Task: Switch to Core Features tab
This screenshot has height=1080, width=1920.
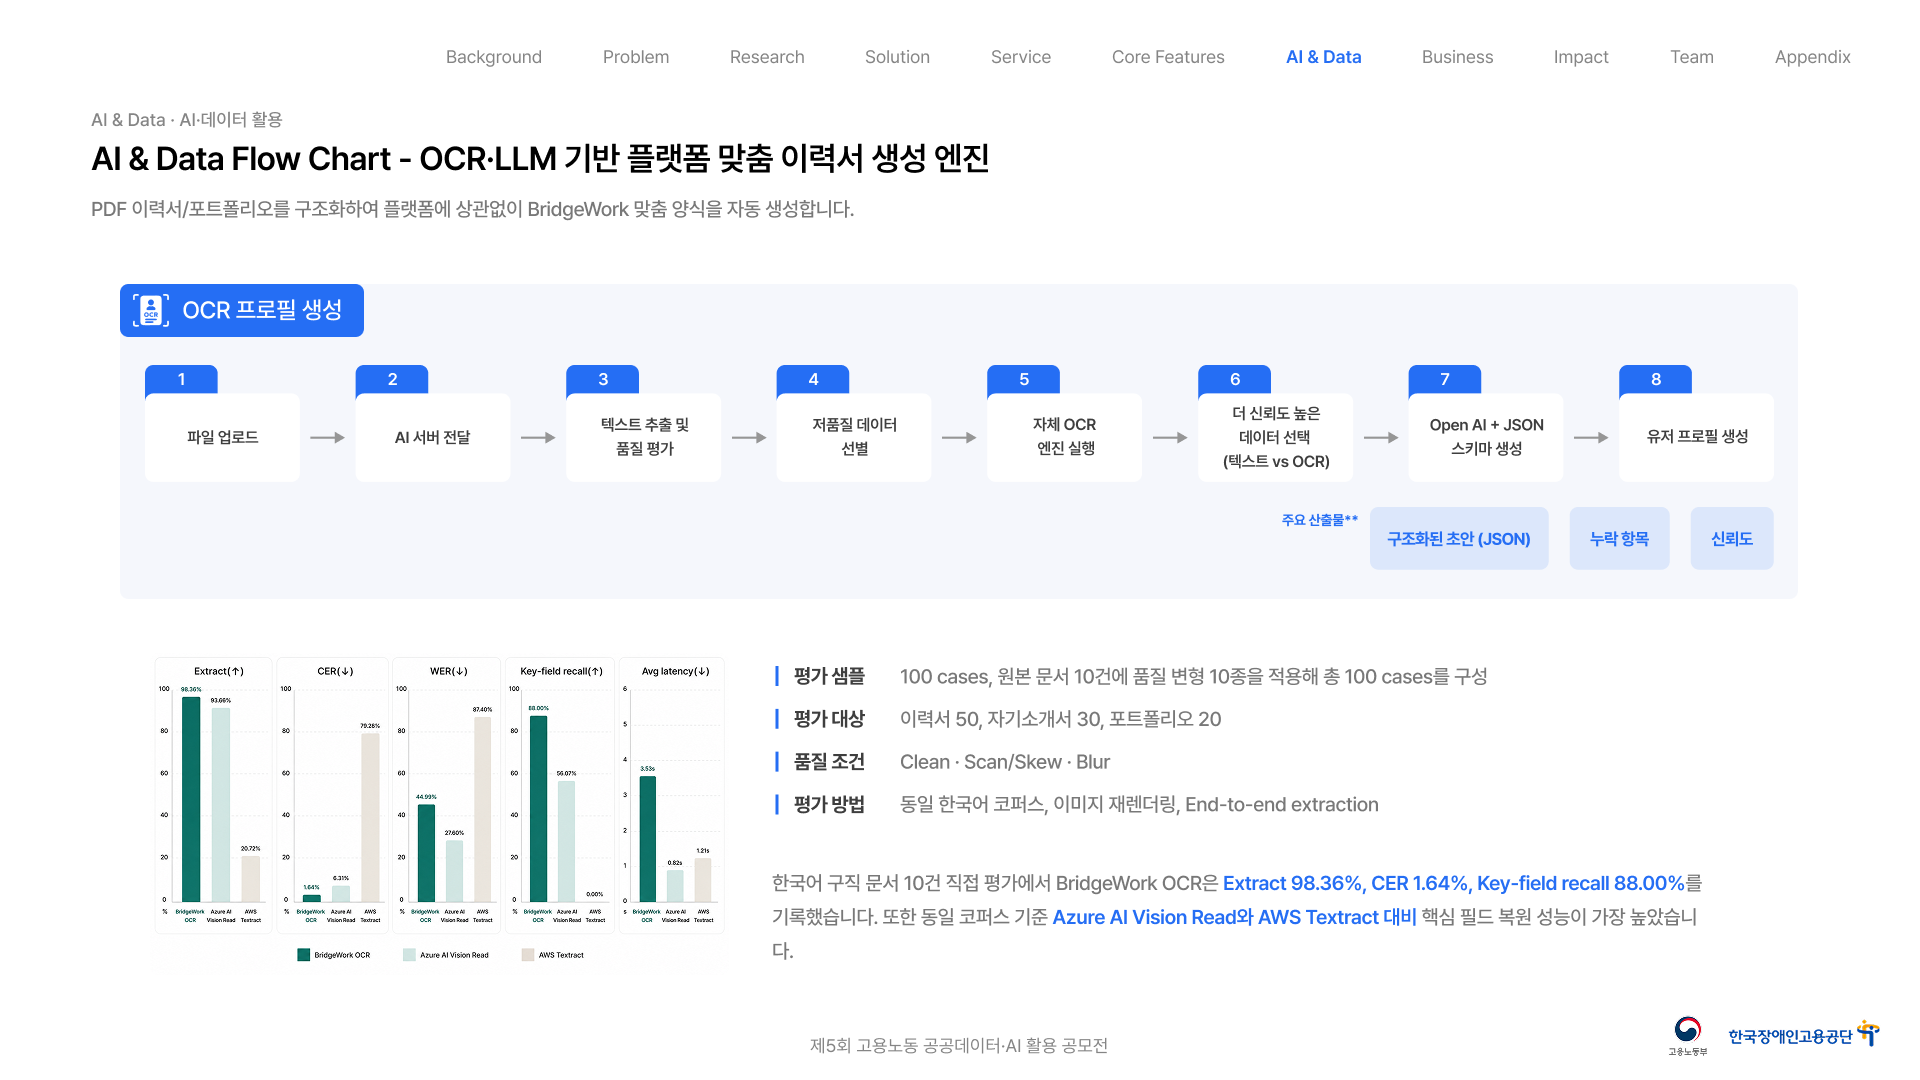Action: pos(1168,57)
